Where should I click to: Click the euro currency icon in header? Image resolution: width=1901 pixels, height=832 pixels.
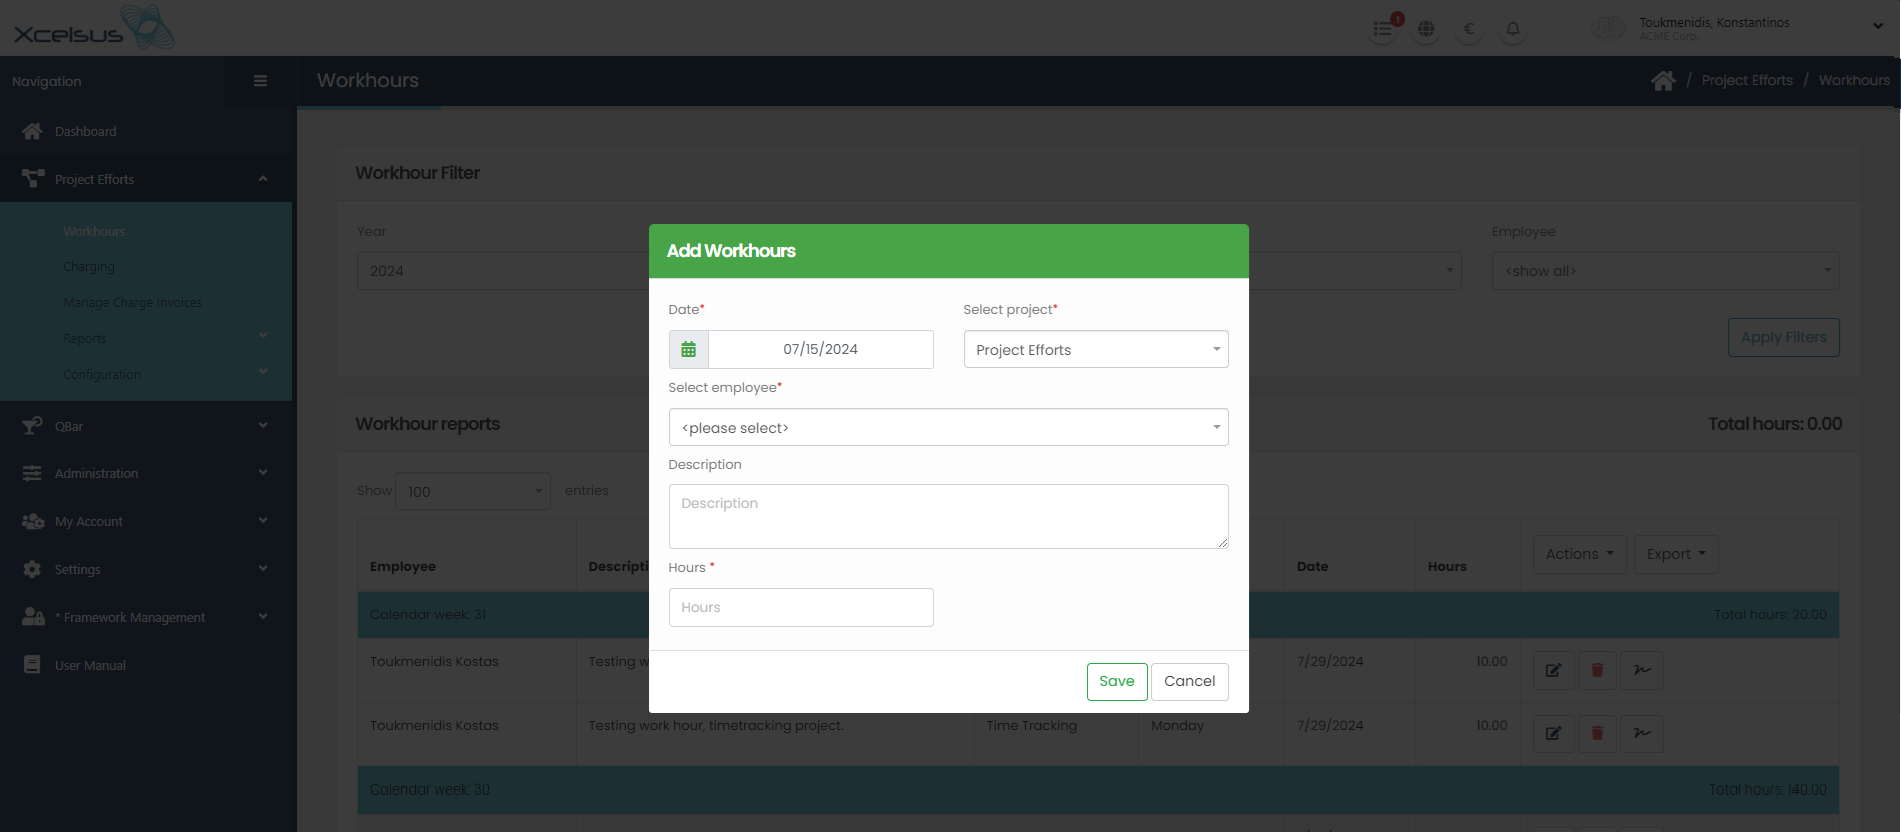coord(1469,29)
